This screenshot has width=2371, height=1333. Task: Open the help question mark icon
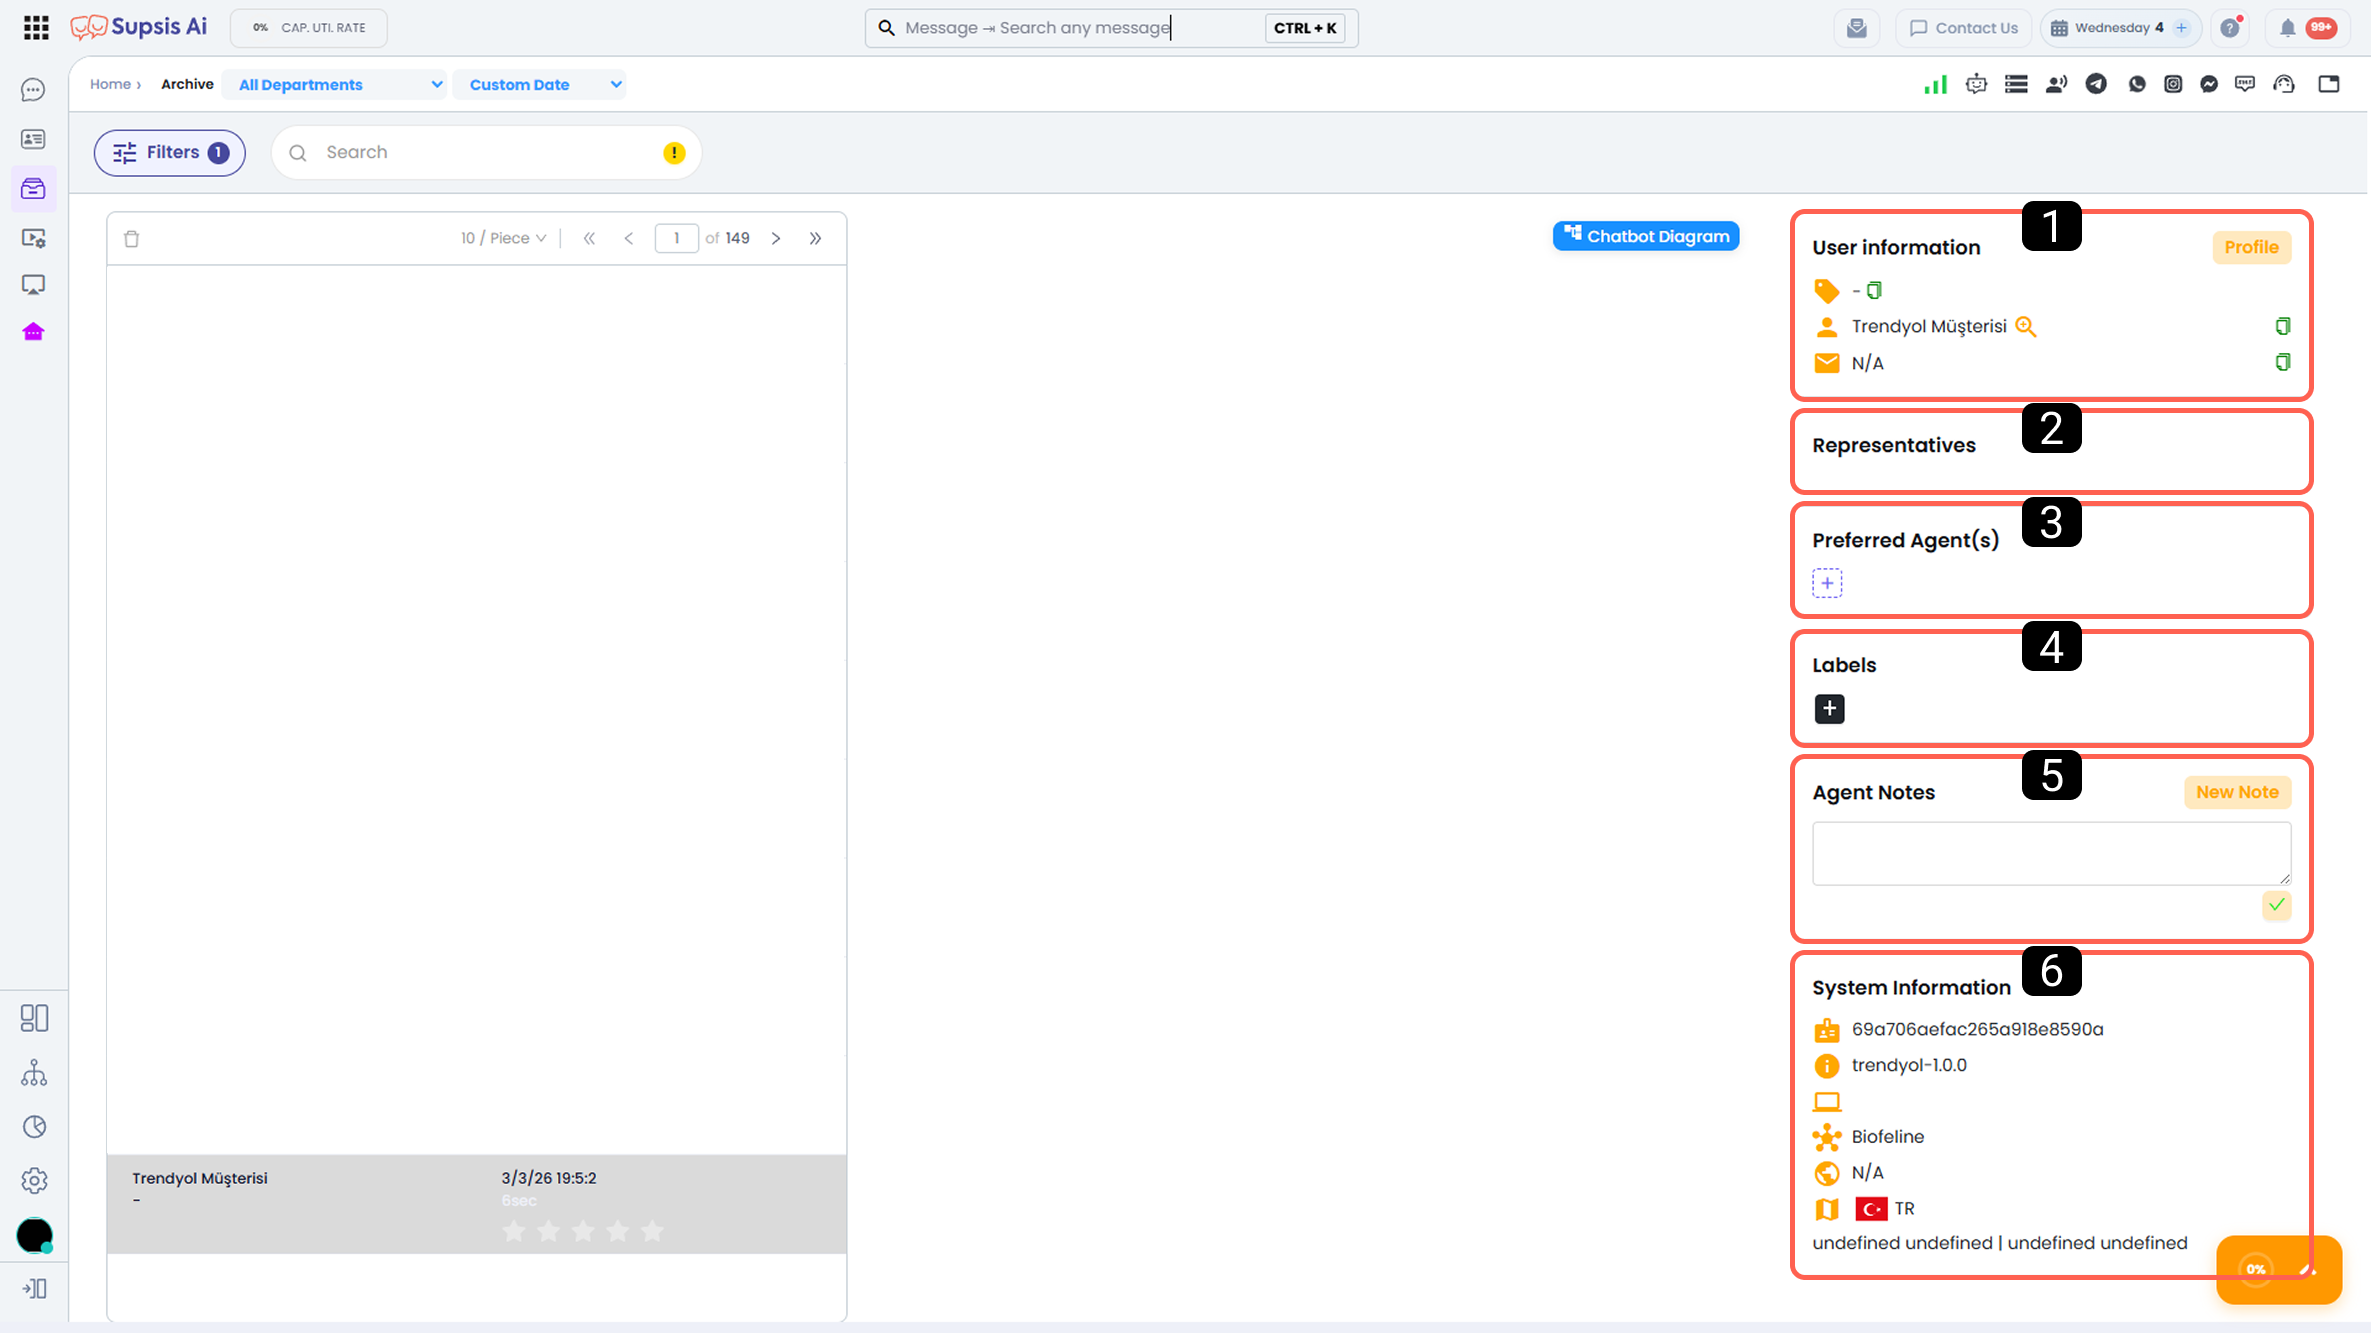point(2230,28)
